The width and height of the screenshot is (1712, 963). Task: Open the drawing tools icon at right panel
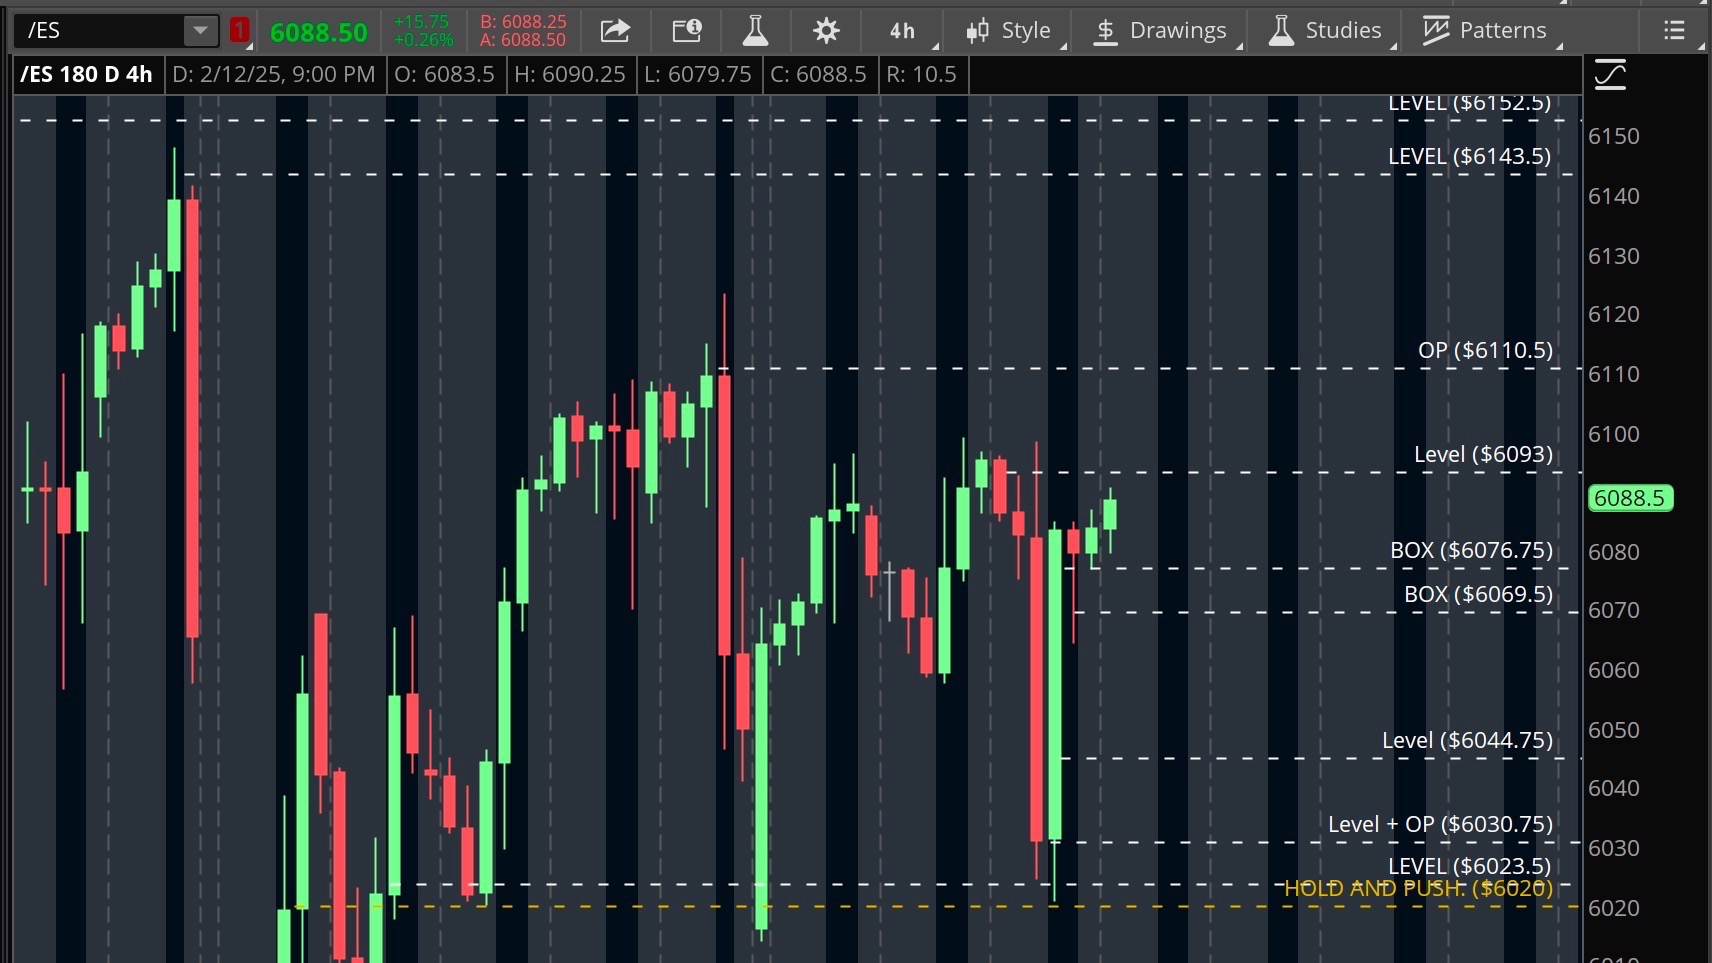(x=1610, y=75)
